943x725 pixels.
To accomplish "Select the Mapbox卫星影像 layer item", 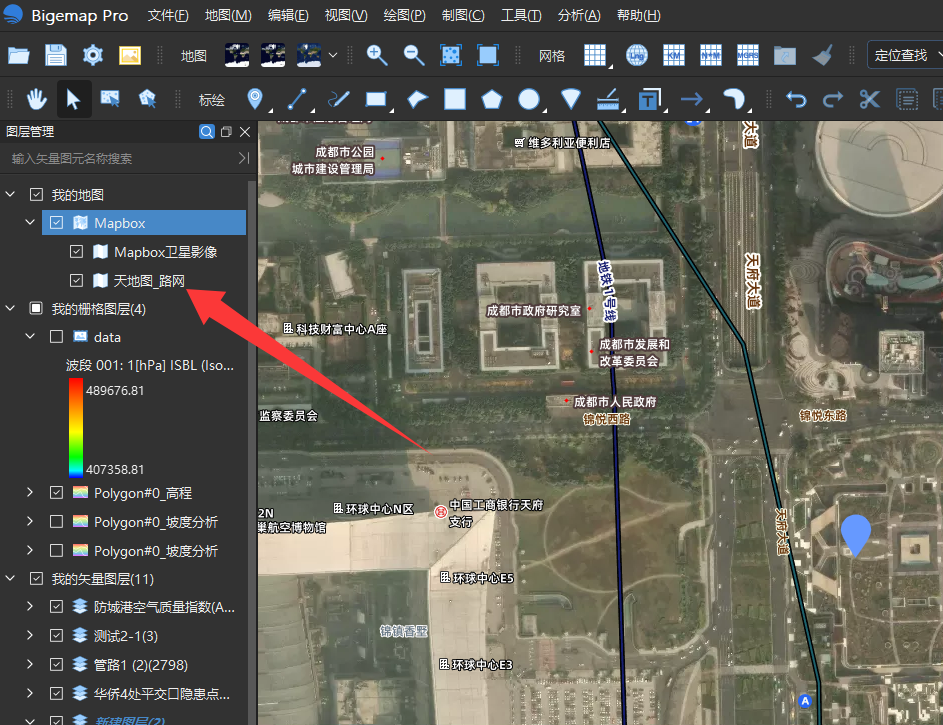I will pyautogui.click(x=165, y=252).
